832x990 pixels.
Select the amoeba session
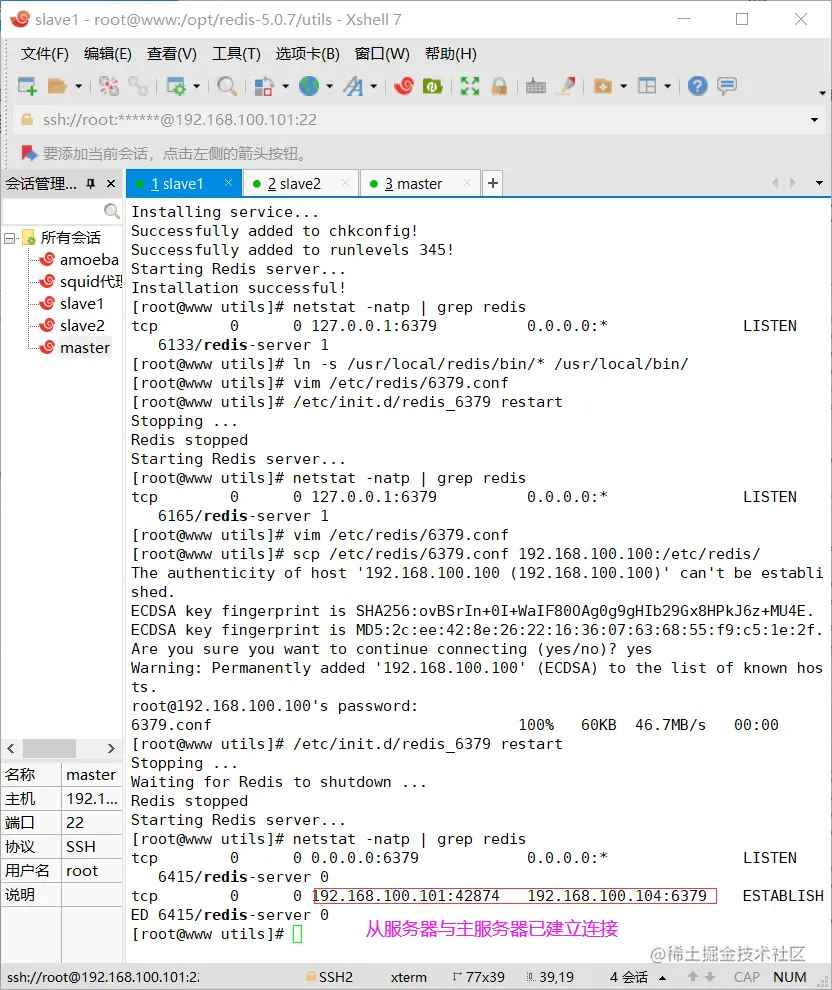pyautogui.click(x=89, y=259)
